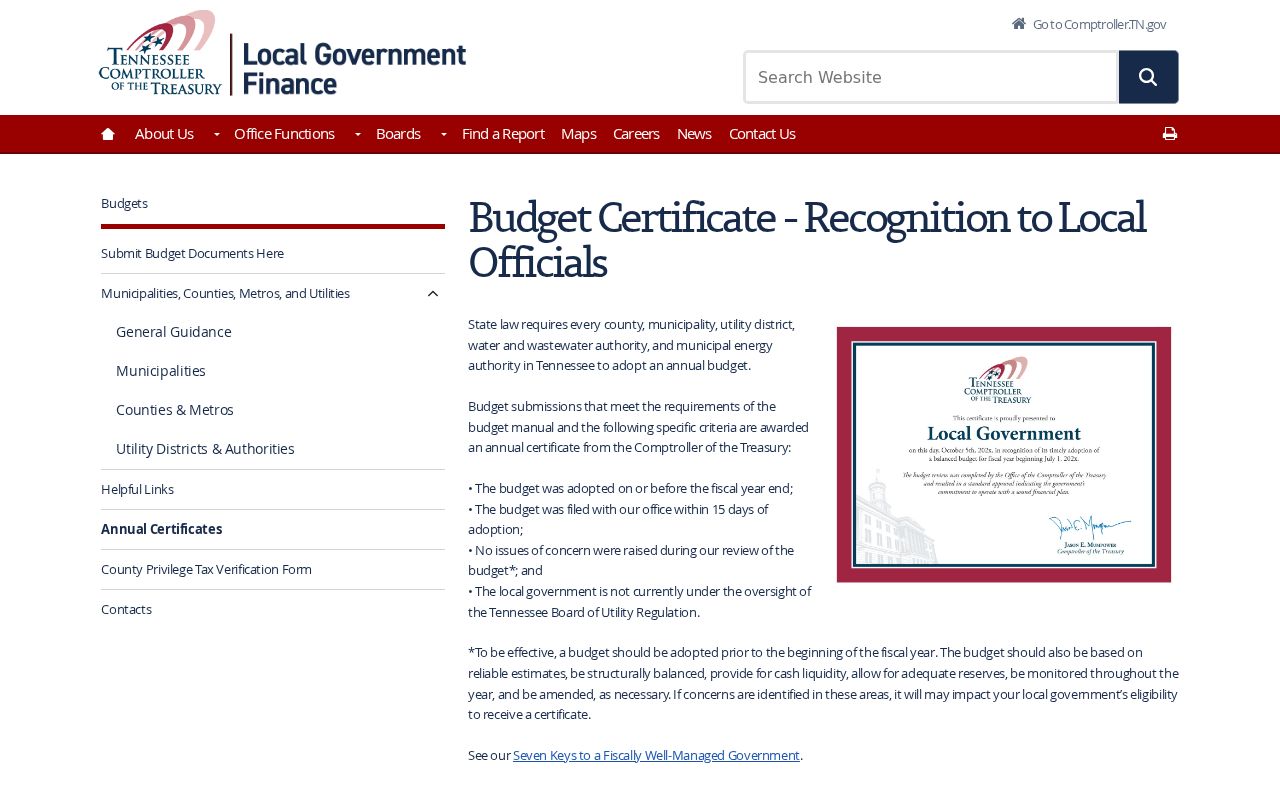Select Utility Districts & Authorities in the sidebar
Image resolution: width=1280 pixels, height=800 pixels.
(205, 449)
